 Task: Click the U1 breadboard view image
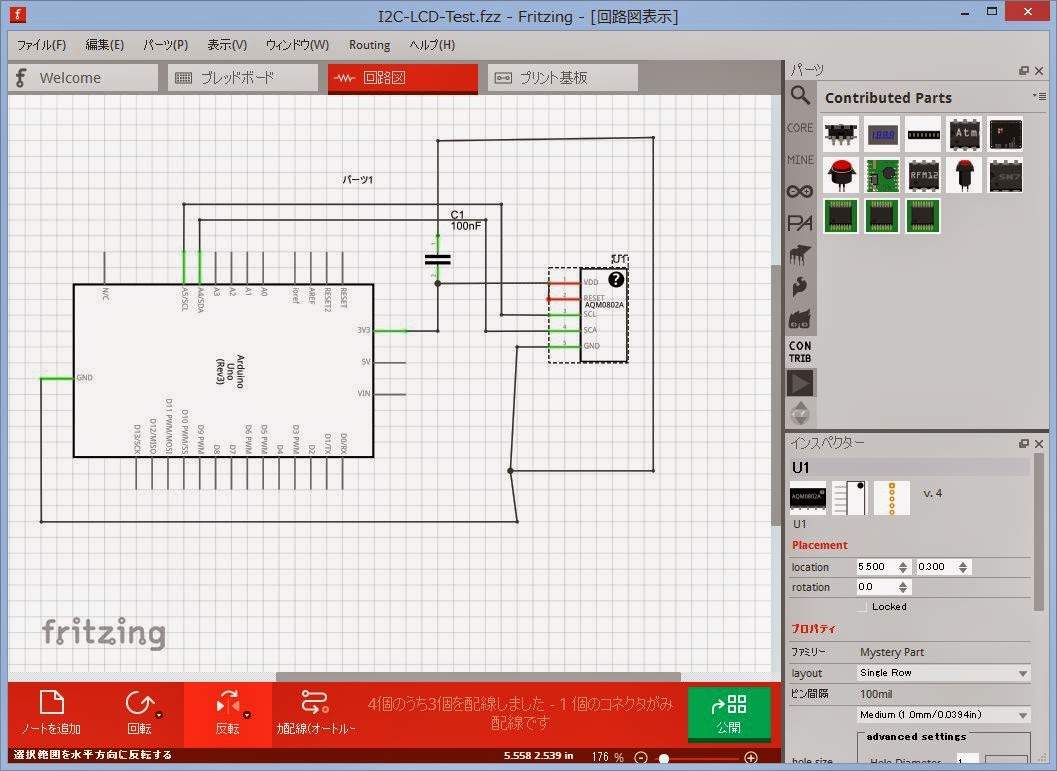coord(808,497)
